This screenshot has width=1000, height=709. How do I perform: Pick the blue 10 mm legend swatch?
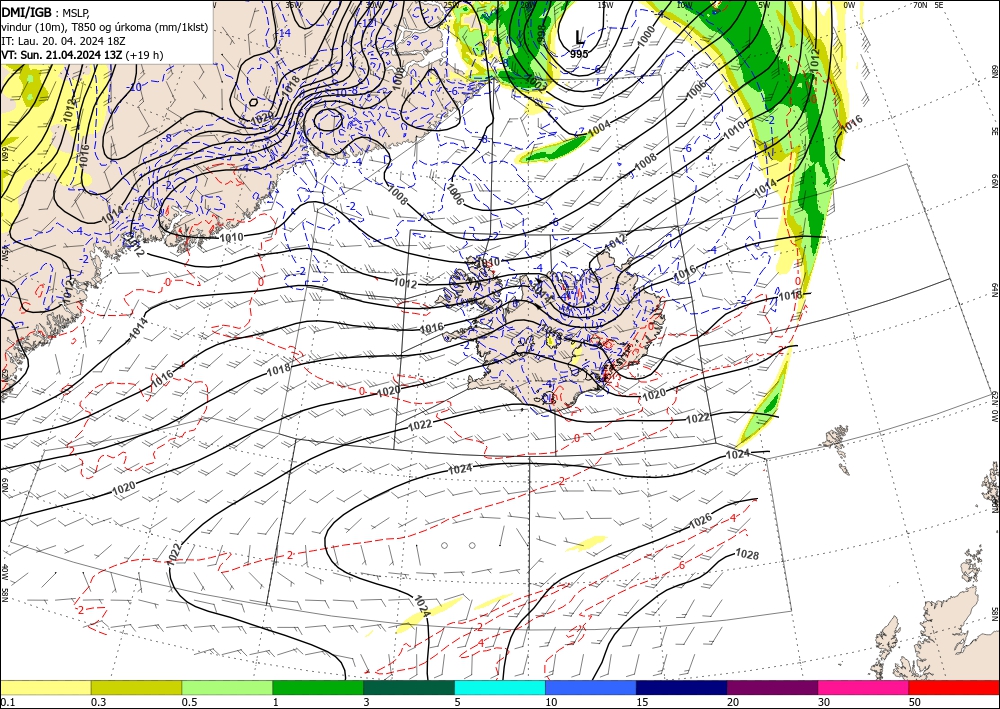point(591,688)
